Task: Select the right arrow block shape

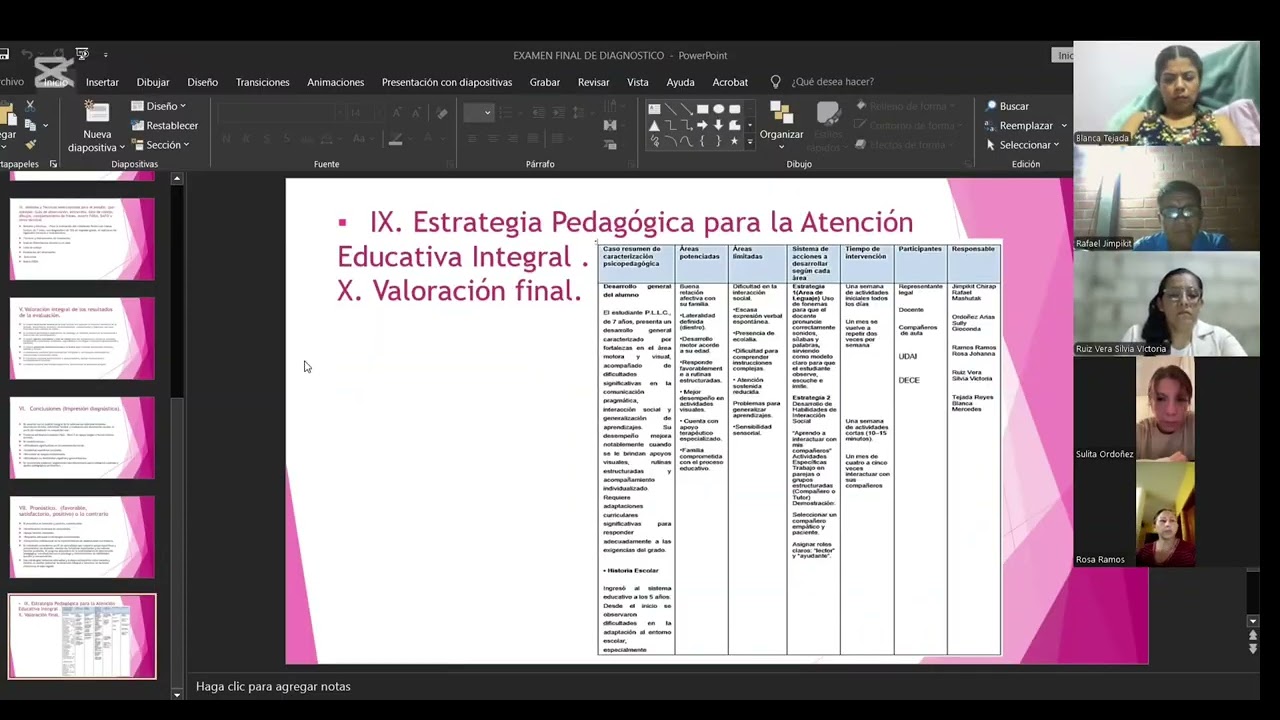Action: 702,125
